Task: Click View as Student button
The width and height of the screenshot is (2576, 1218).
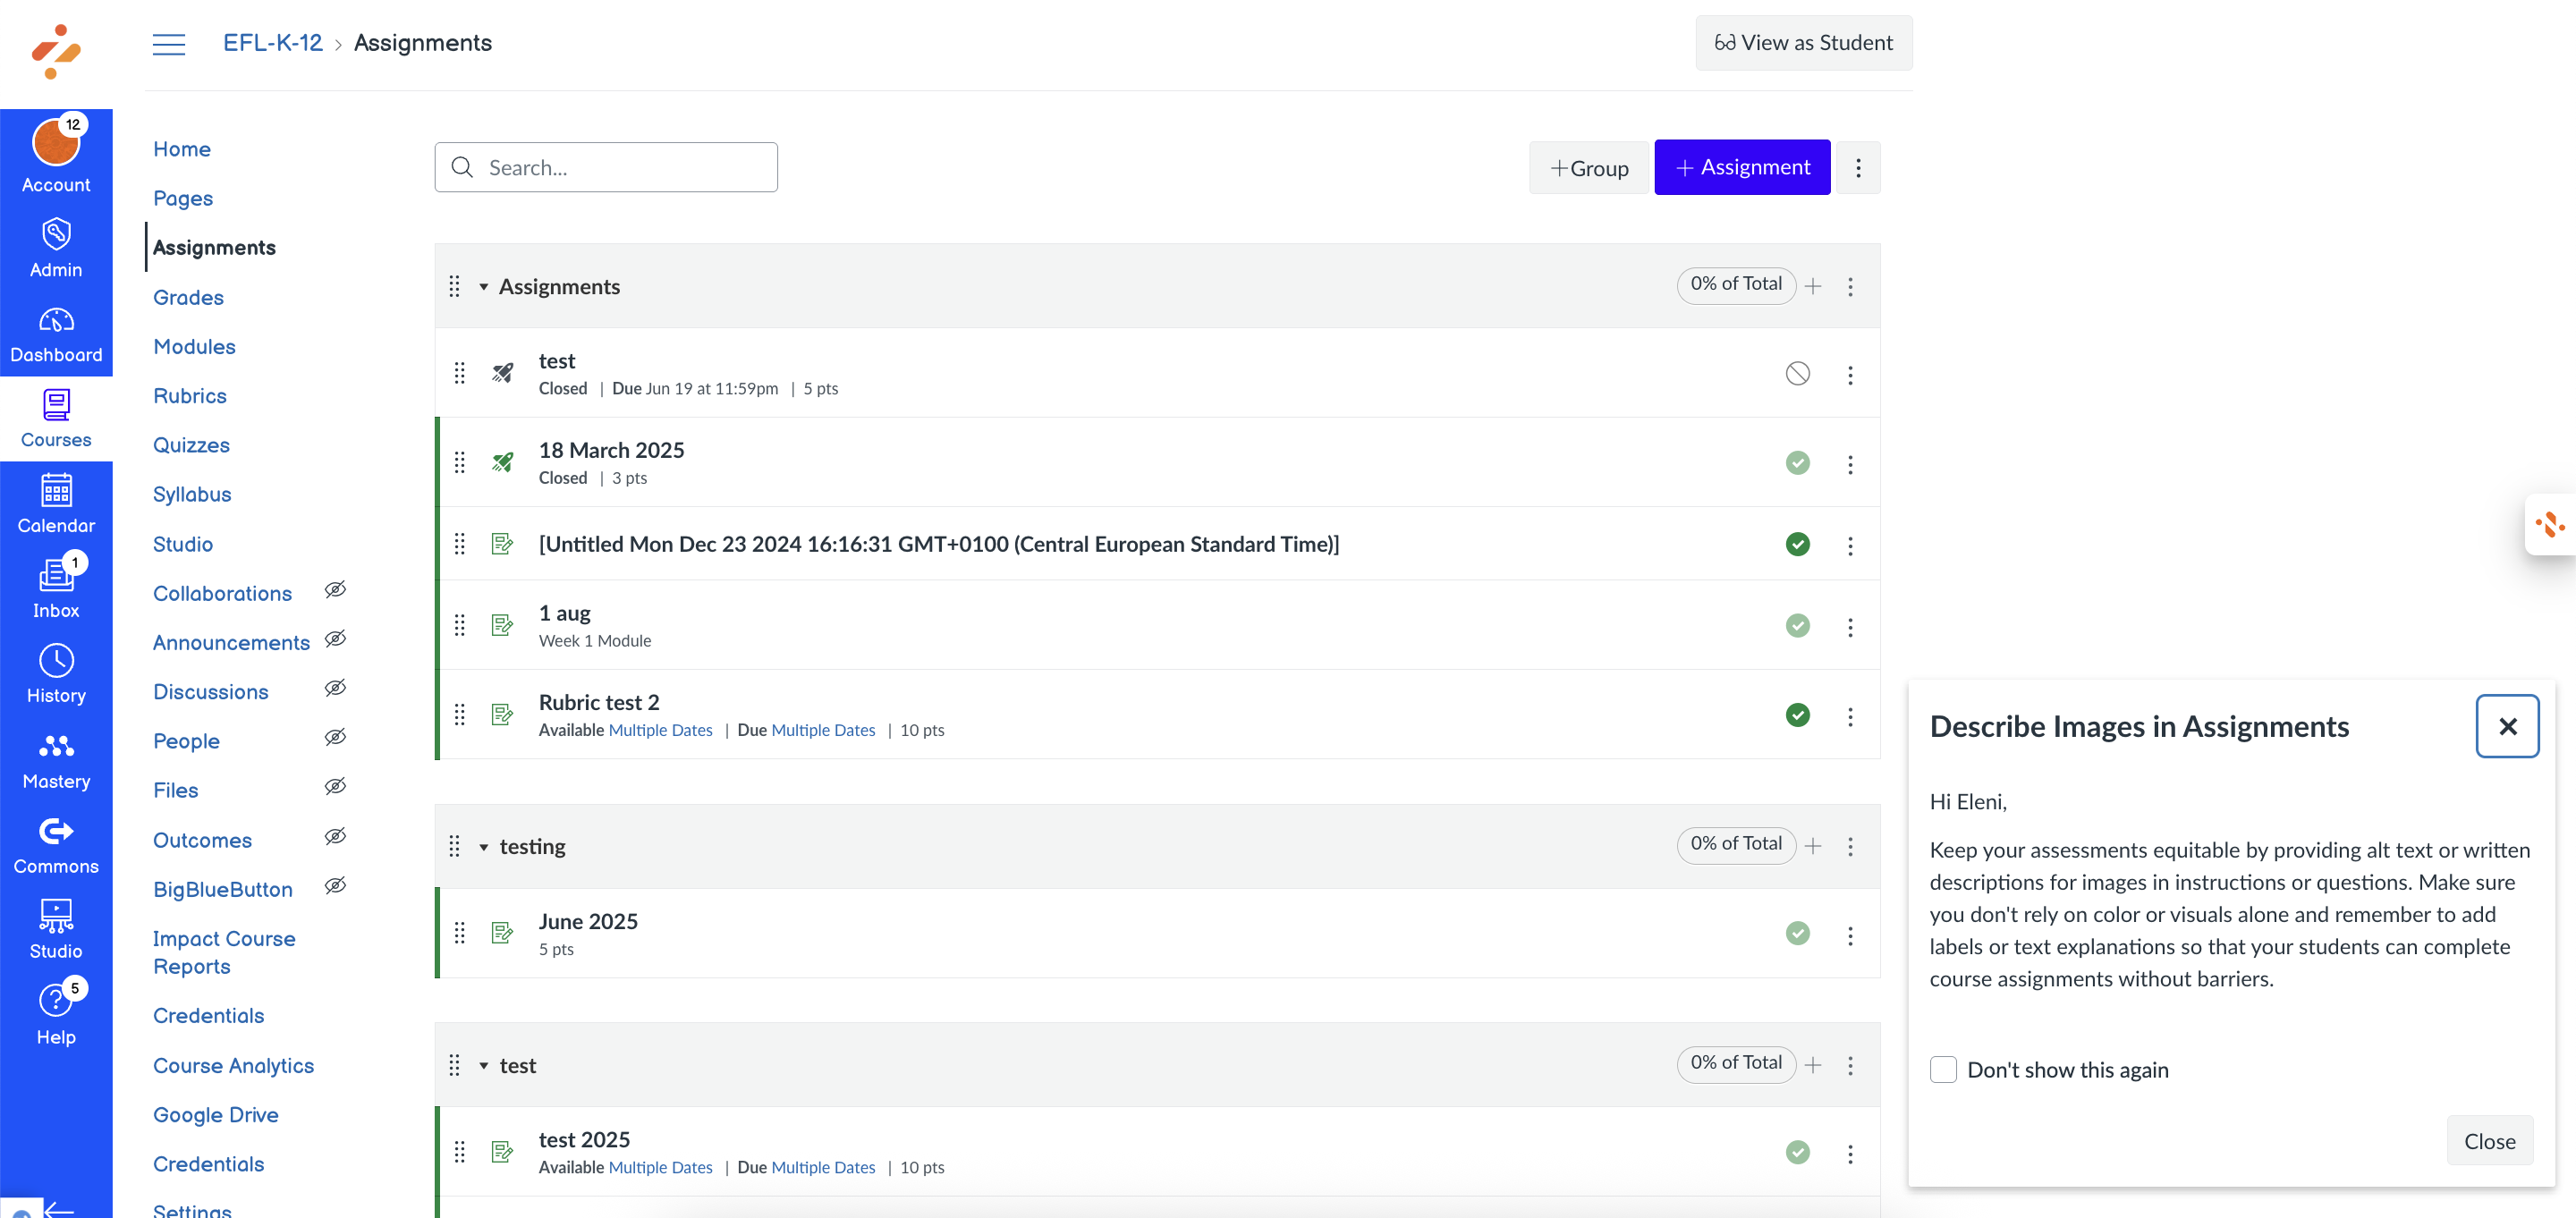Action: (x=1803, y=43)
